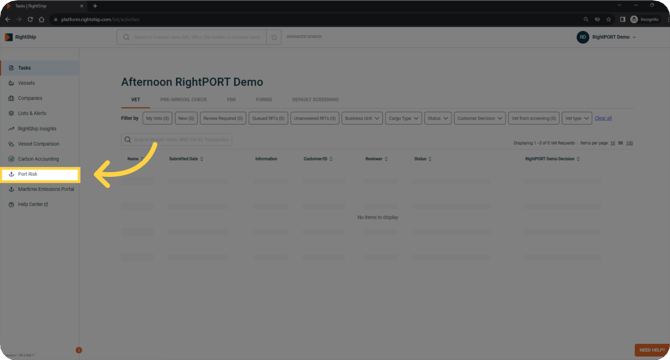
Task: Go back in the browser
Action: point(8,19)
